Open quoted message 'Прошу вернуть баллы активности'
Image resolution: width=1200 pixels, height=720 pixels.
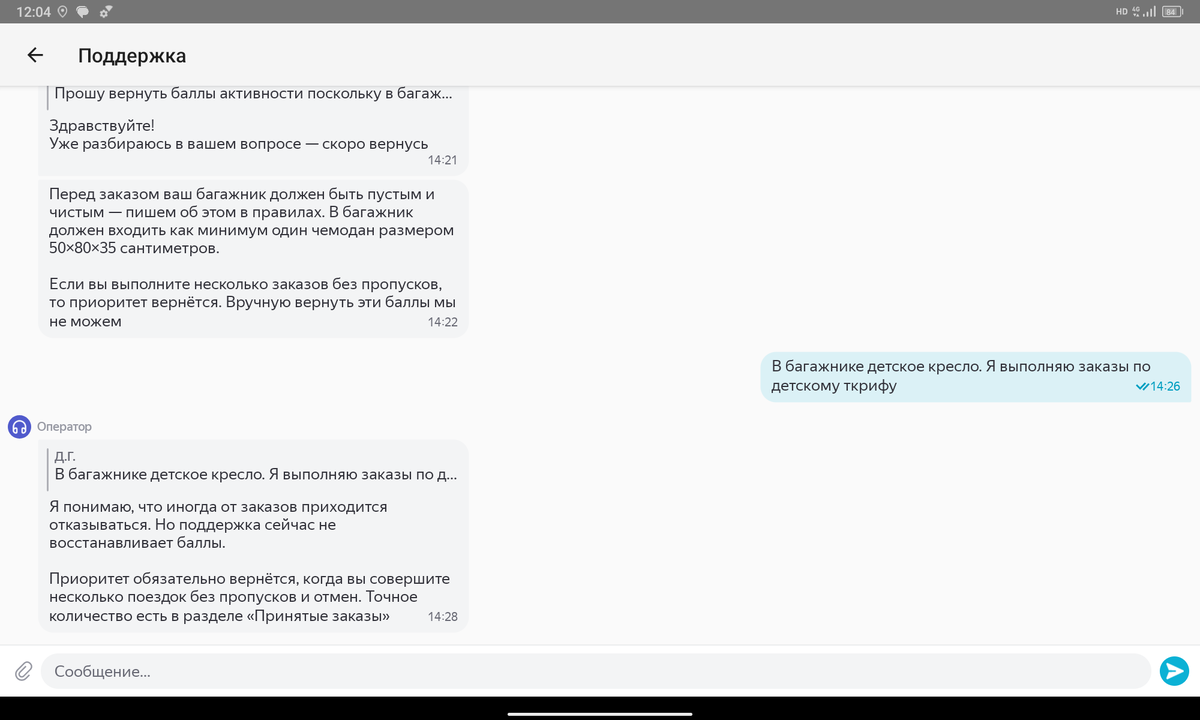(252, 94)
